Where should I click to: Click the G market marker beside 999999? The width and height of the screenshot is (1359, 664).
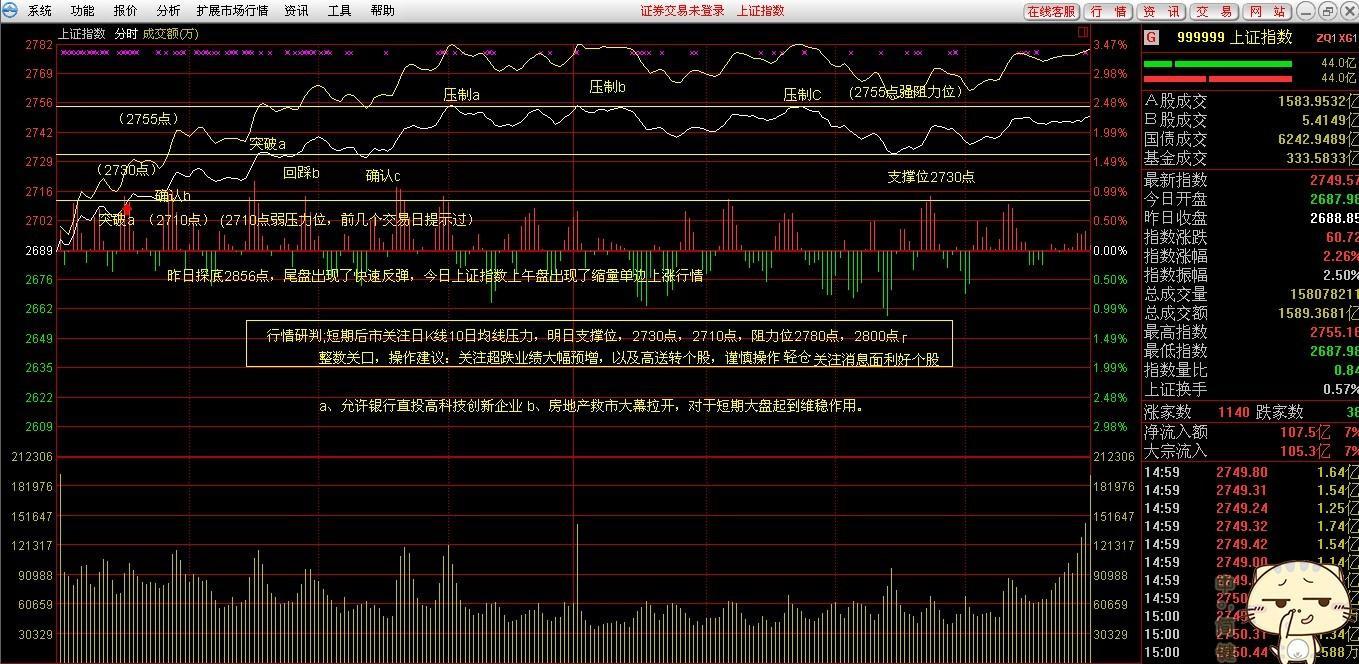coord(1150,36)
